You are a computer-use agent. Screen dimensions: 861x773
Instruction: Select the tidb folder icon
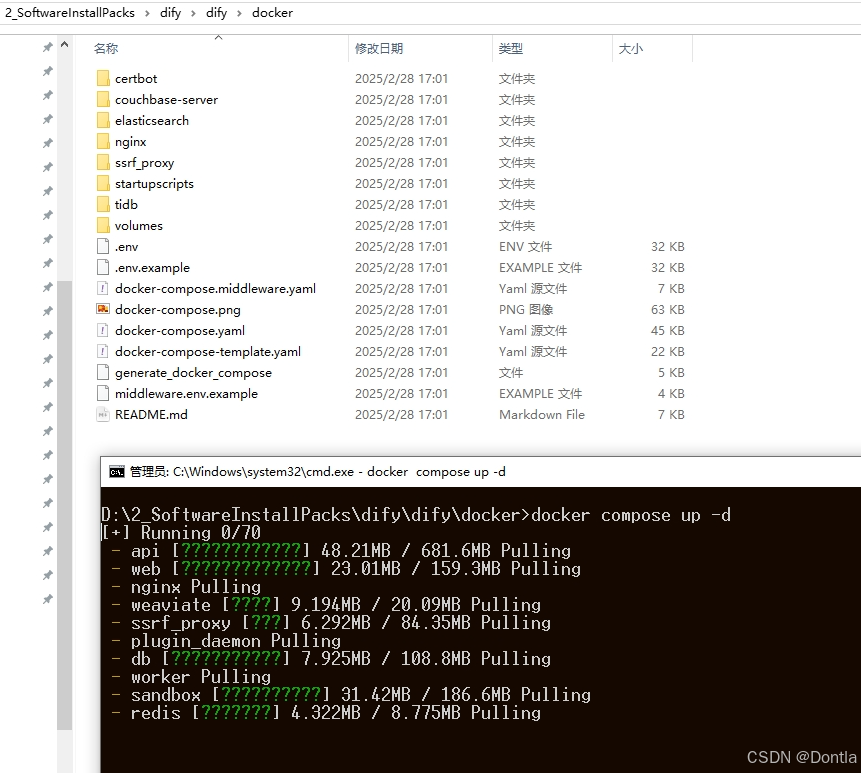103,204
